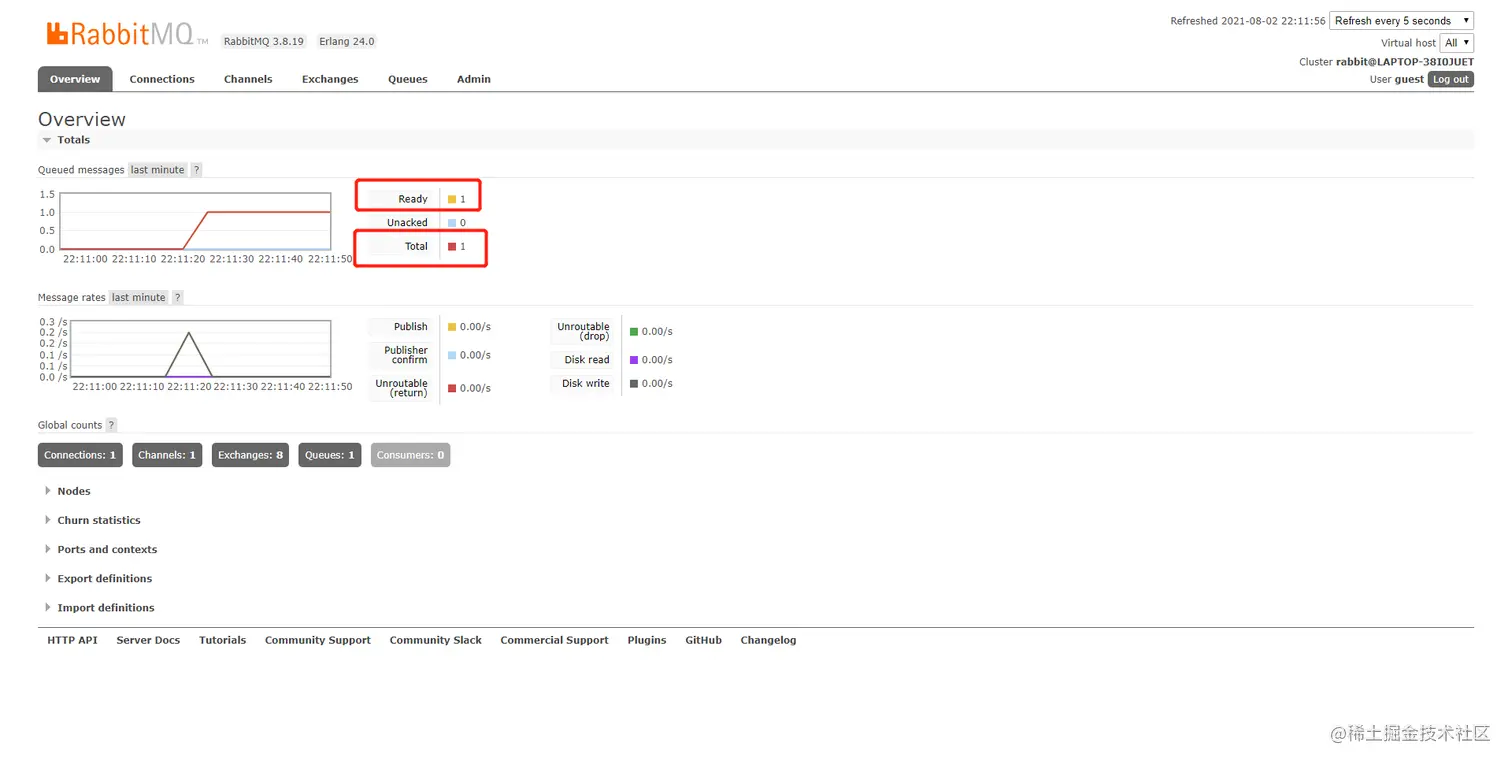Change Message rates last minute range
The height and width of the screenshot is (765, 1512).
click(139, 298)
